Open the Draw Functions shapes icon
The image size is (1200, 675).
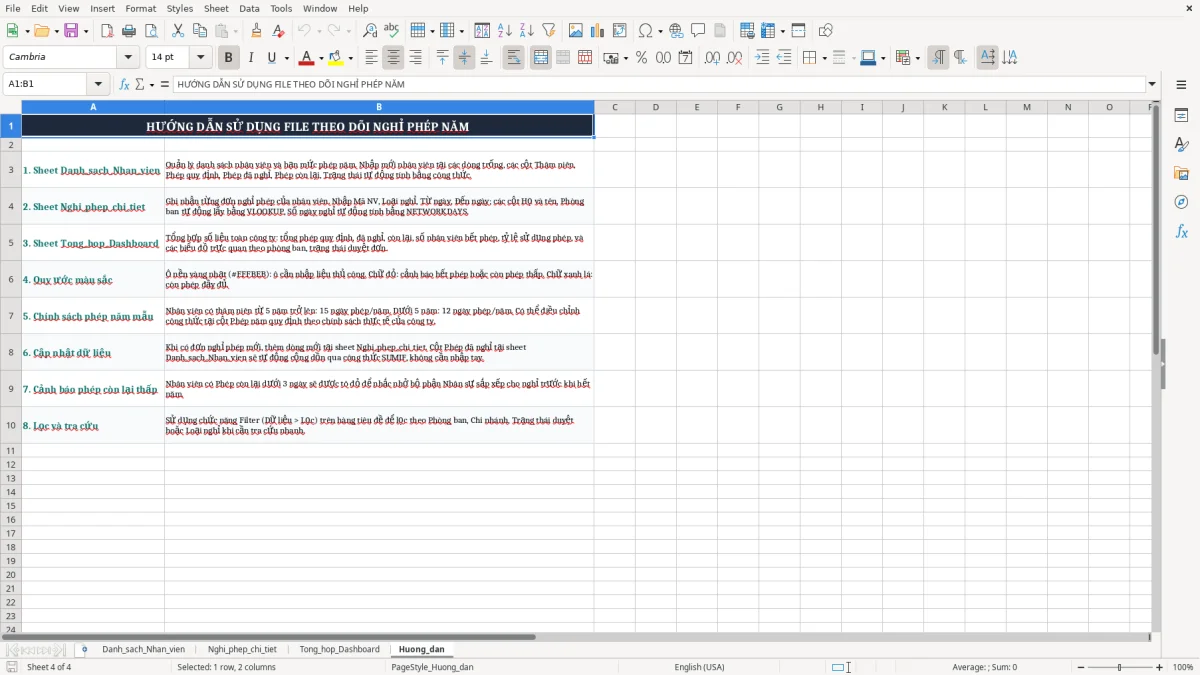click(x=826, y=31)
